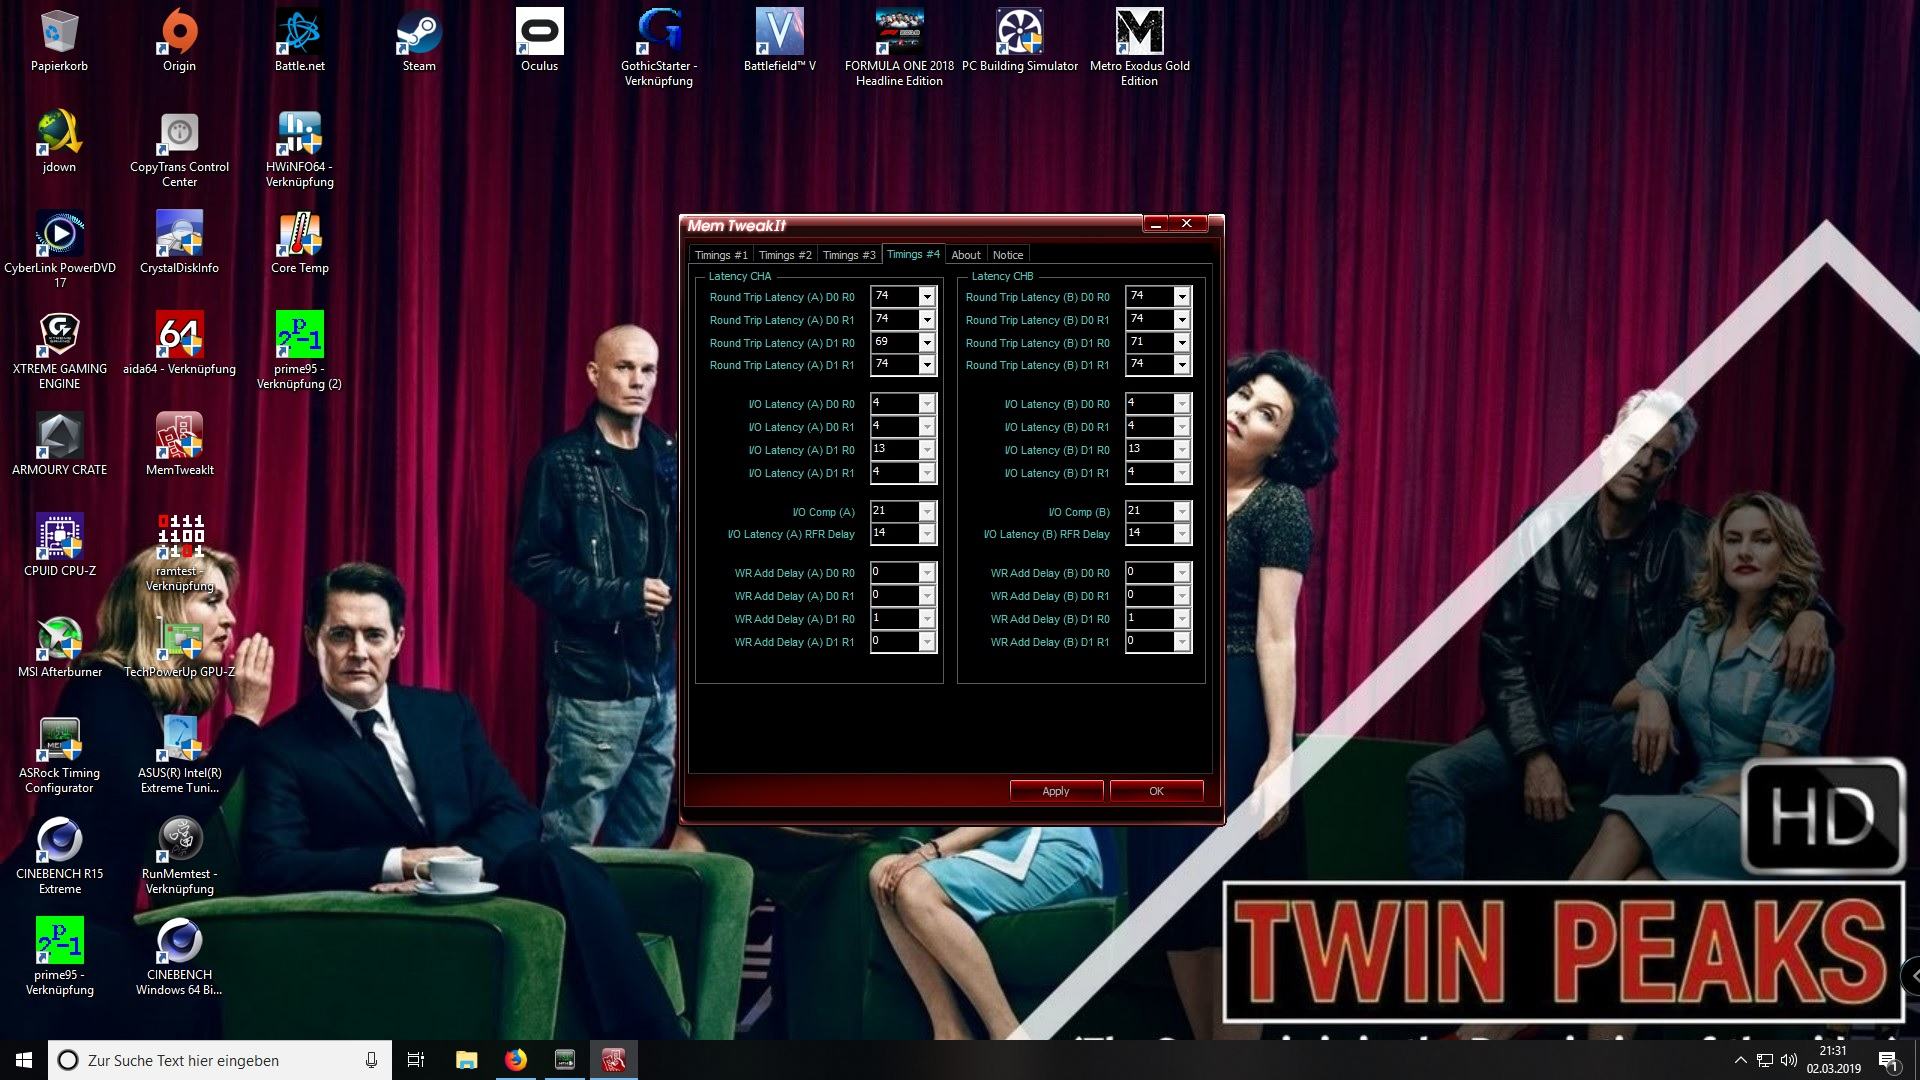Select the CrystalDiskInfo desktop icon
Image resolution: width=1920 pixels, height=1080 pixels.
pos(179,243)
